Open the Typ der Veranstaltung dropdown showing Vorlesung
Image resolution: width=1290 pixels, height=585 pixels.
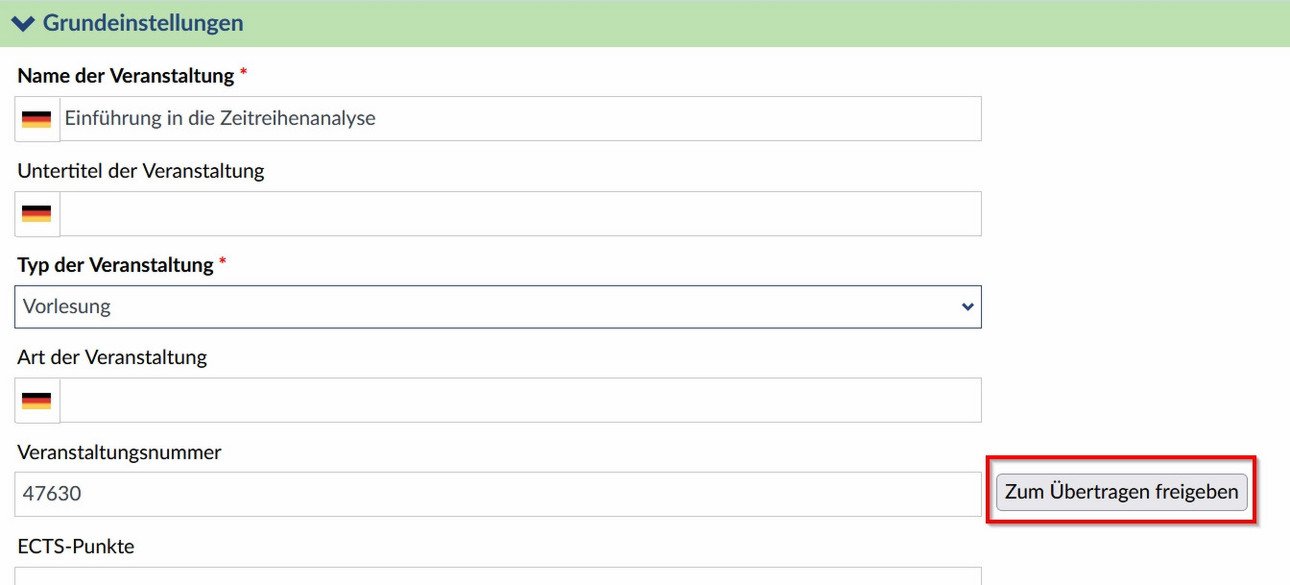click(x=498, y=307)
